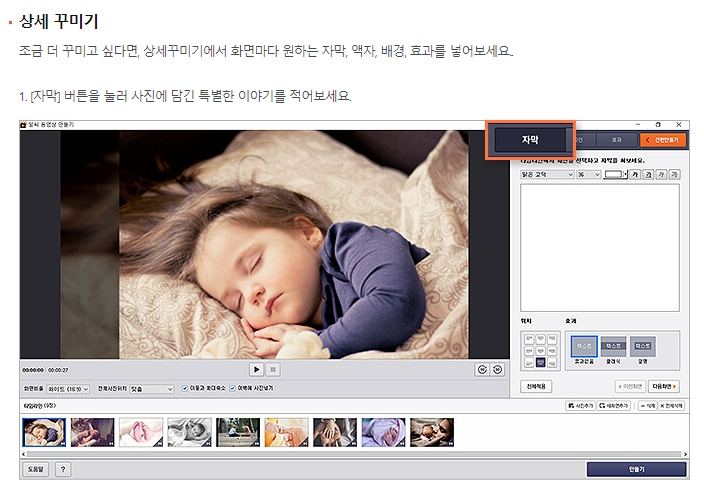
Task: Click 전체삭제 delete-all button
Action: click(671, 406)
